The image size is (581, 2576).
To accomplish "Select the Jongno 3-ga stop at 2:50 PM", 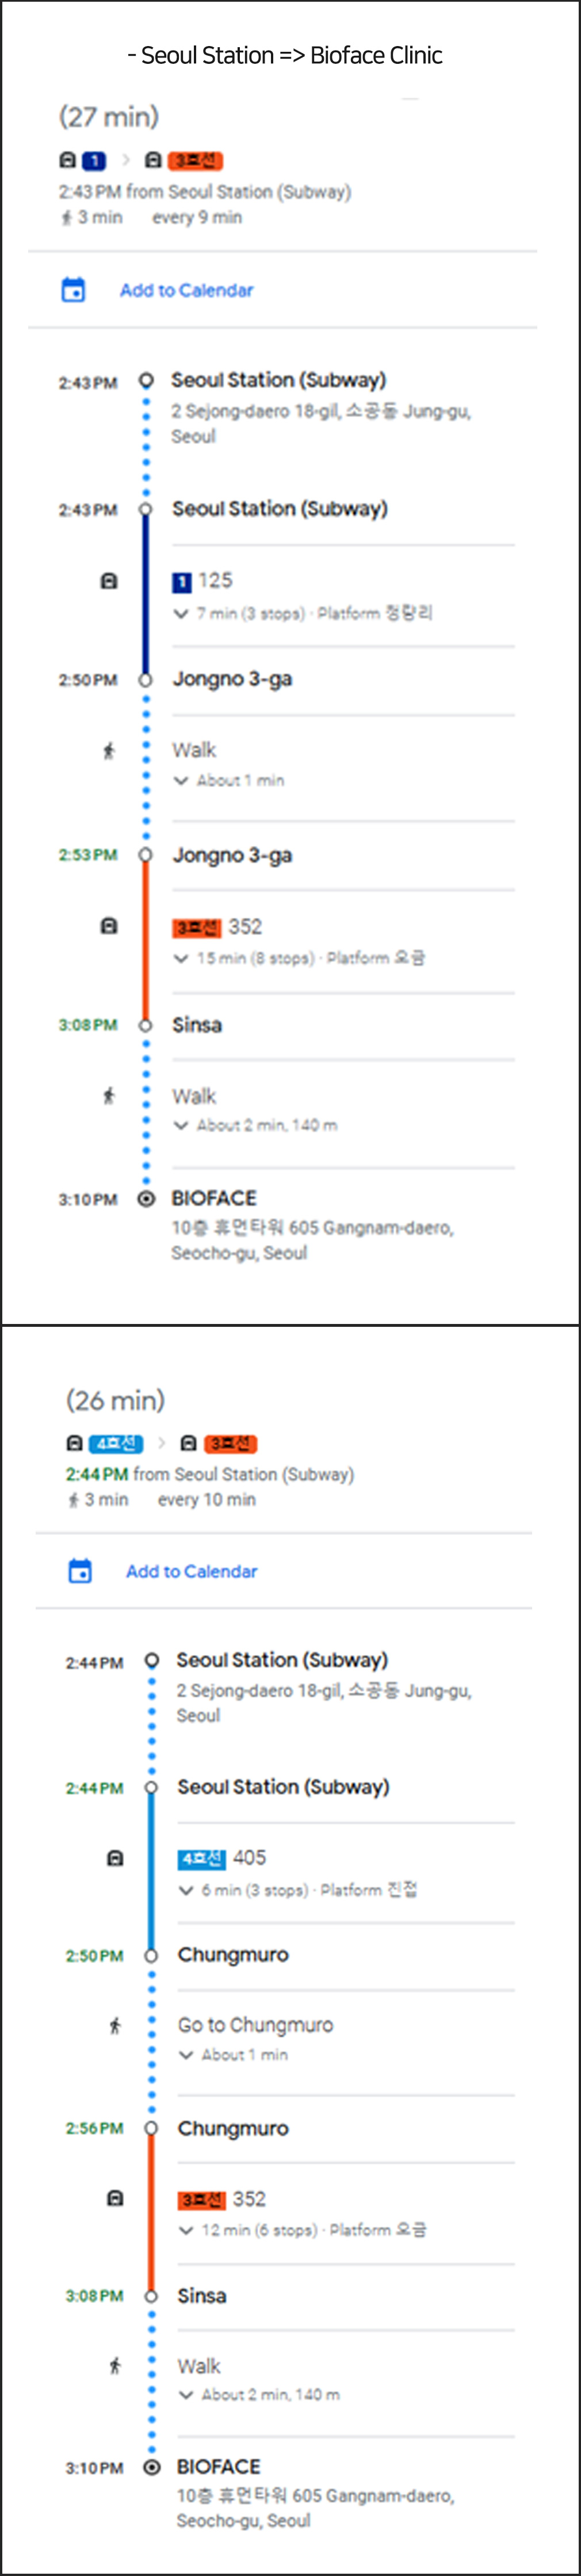I will tap(232, 679).
